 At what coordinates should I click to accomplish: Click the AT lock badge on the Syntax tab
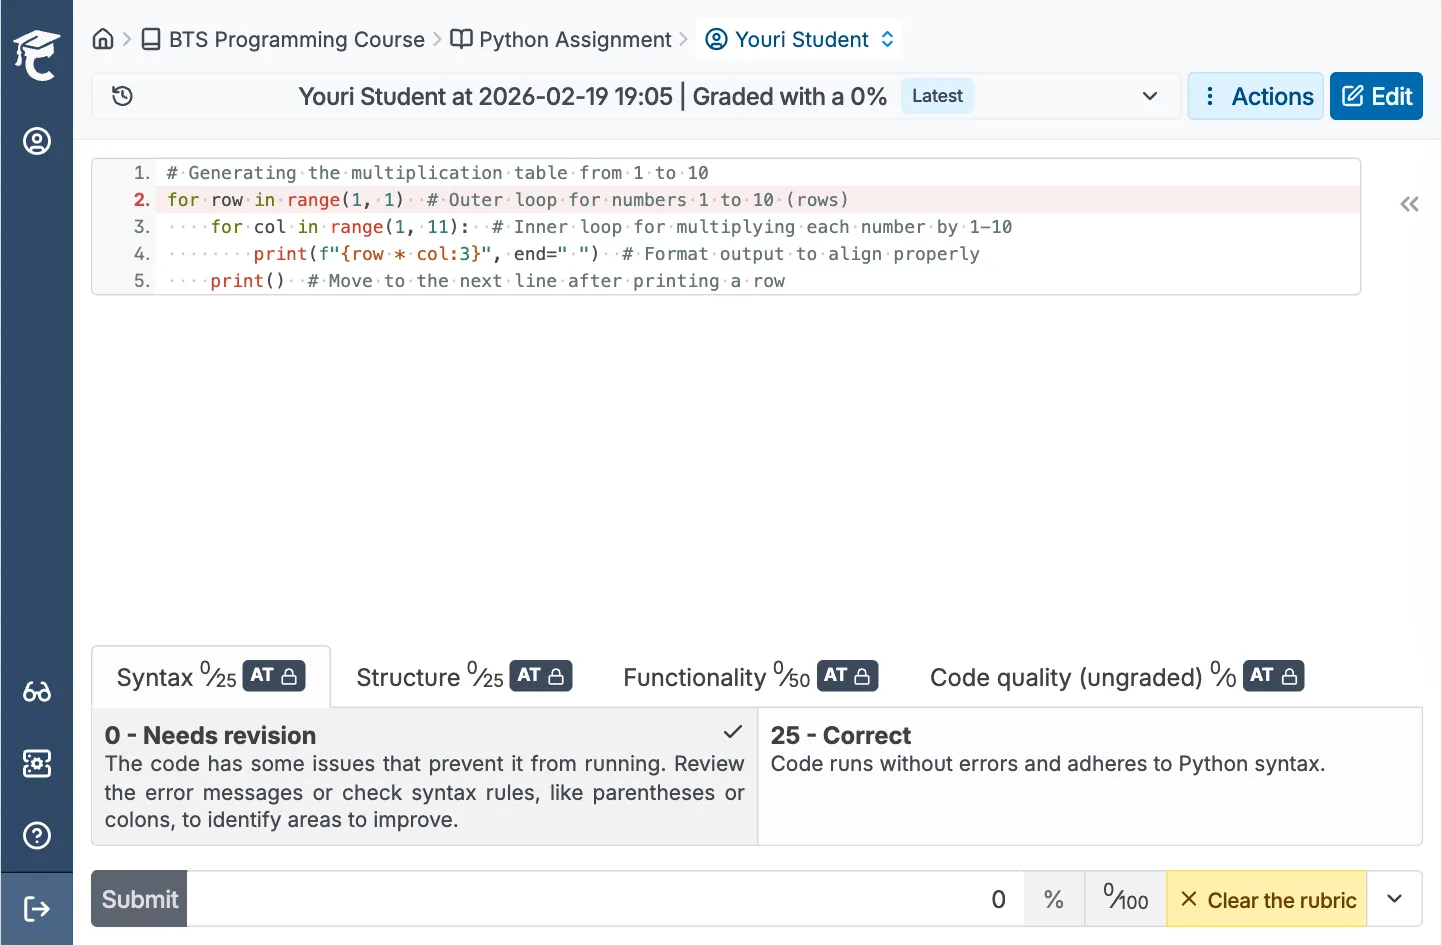pyautogui.click(x=273, y=675)
